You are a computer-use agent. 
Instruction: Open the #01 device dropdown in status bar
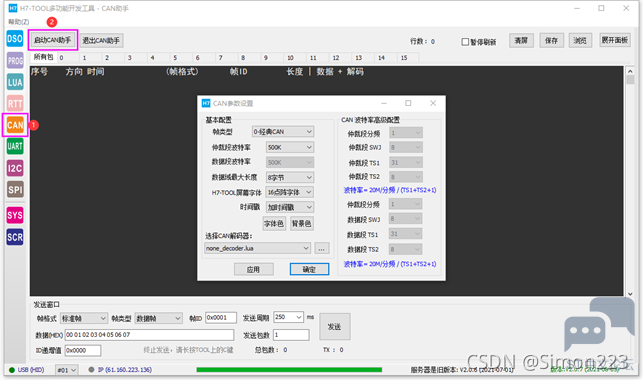[66, 370]
